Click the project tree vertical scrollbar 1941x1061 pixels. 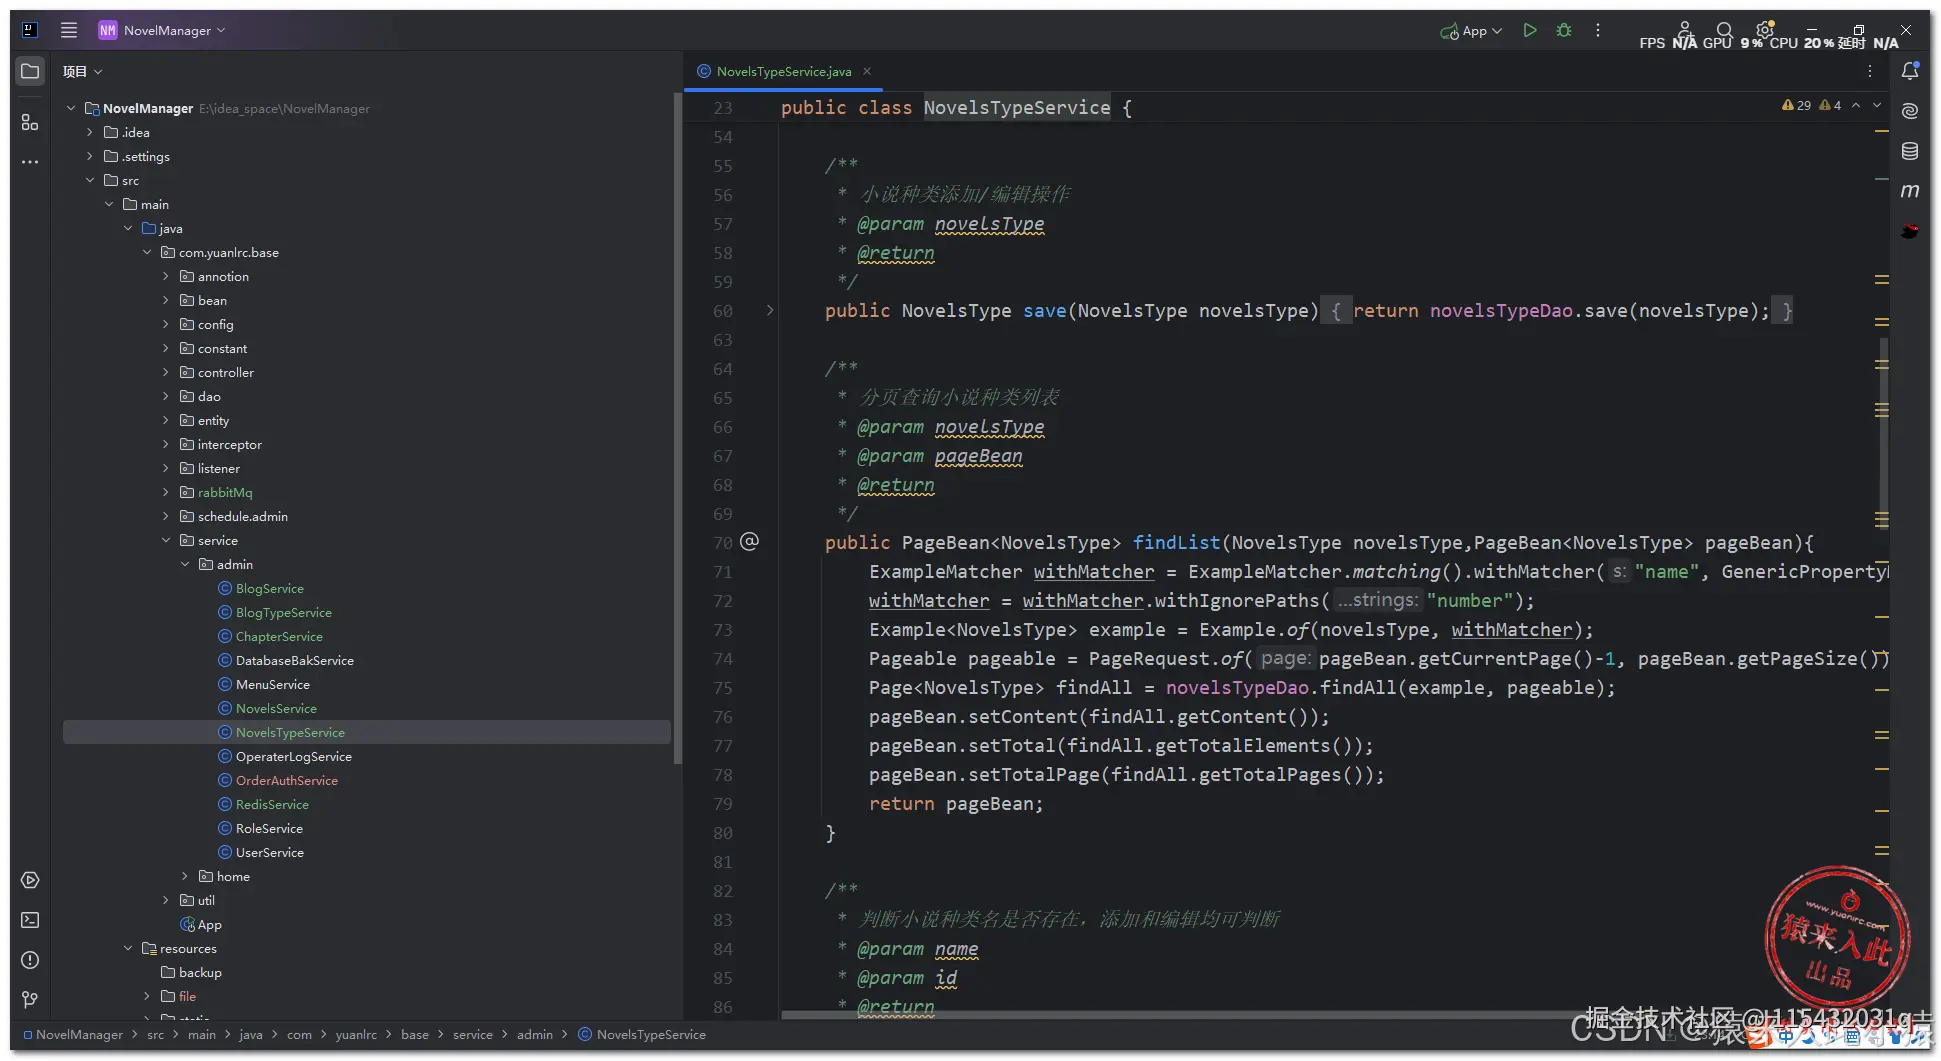coord(677,430)
